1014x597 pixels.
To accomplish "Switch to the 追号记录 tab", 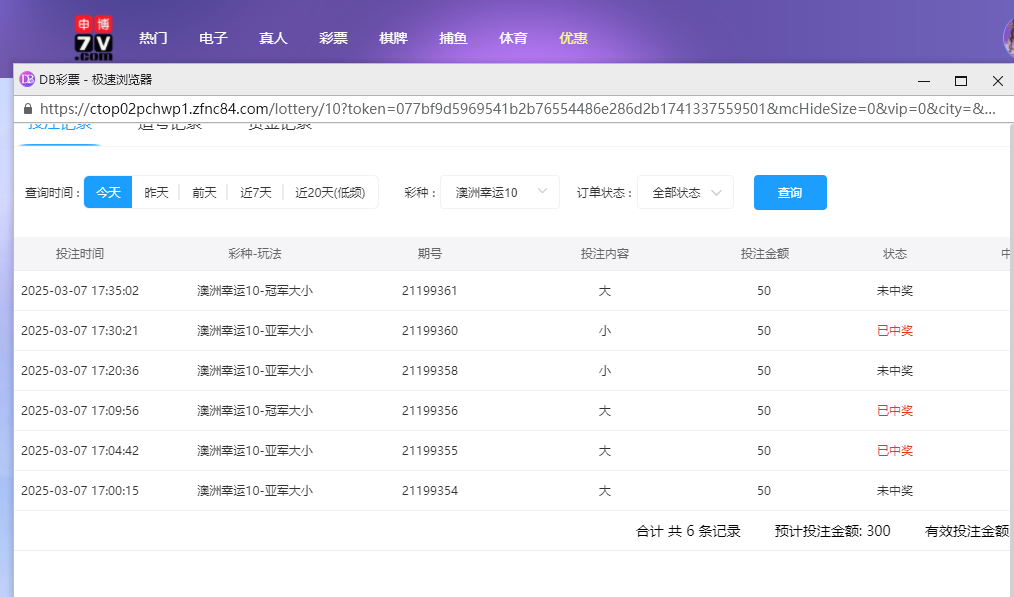I will point(169,126).
